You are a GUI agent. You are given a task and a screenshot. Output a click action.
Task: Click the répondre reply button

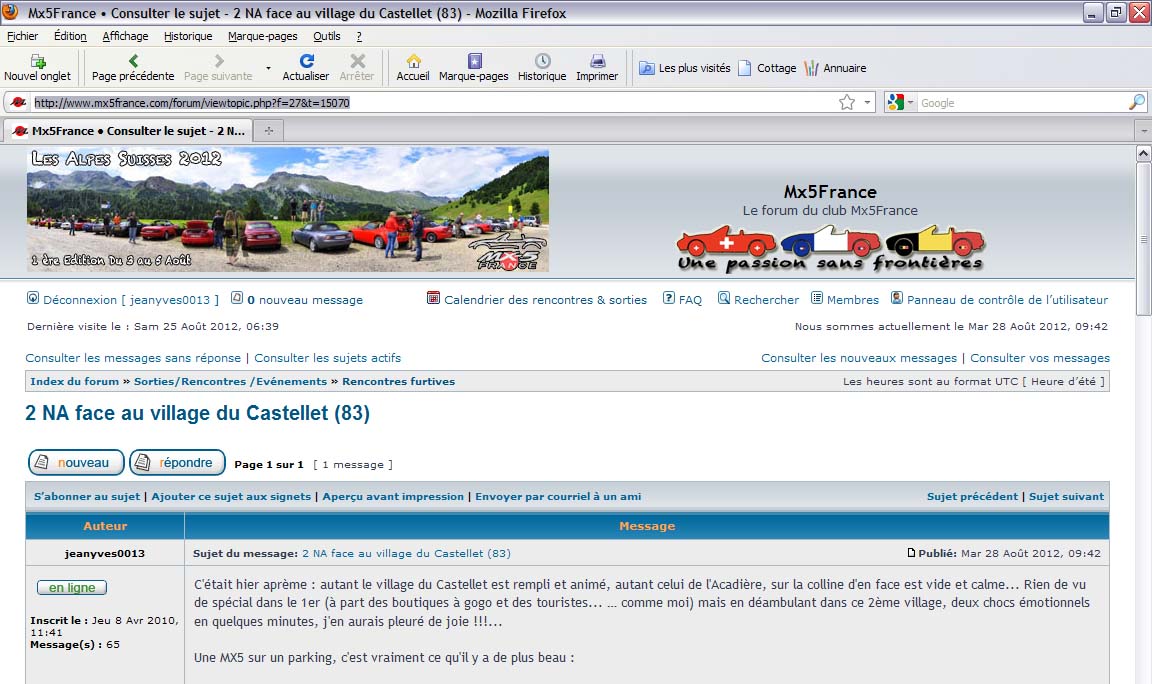pos(177,462)
